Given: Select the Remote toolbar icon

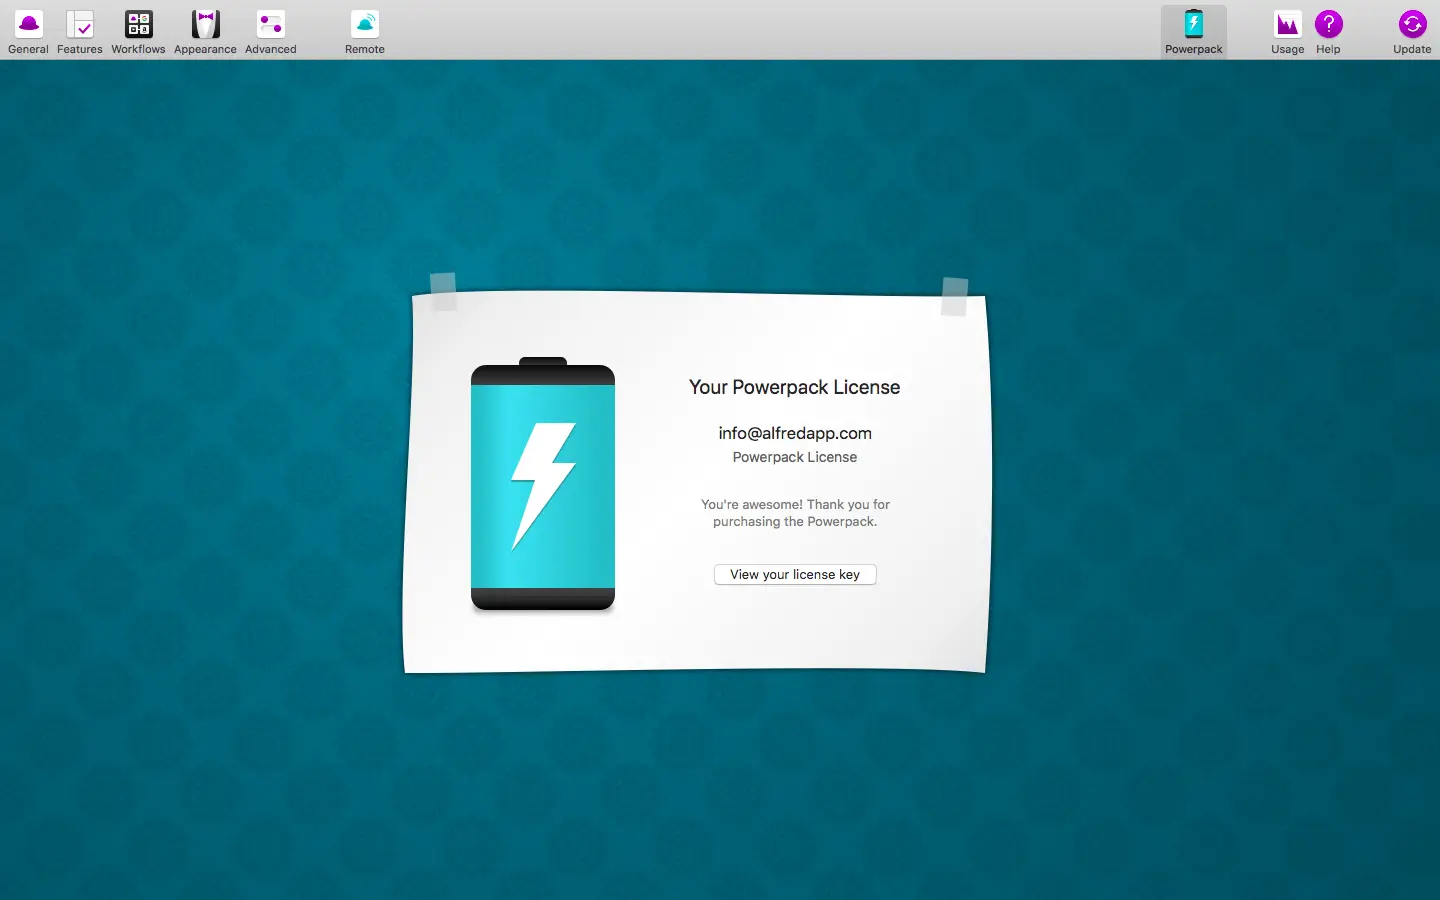Looking at the screenshot, I should (x=365, y=24).
